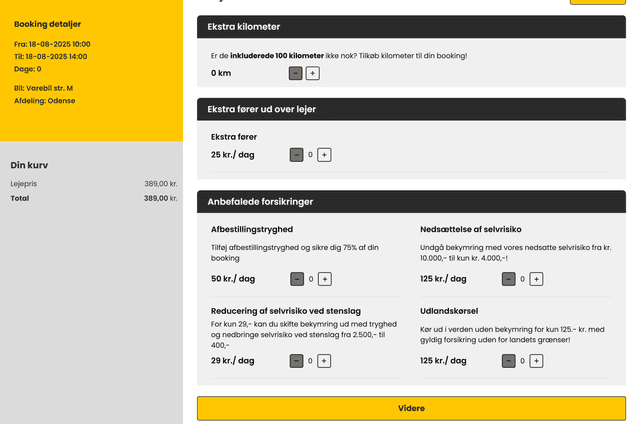The image size is (640, 424).
Task: Increase the extra kilometers amount
Action: (313, 73)
